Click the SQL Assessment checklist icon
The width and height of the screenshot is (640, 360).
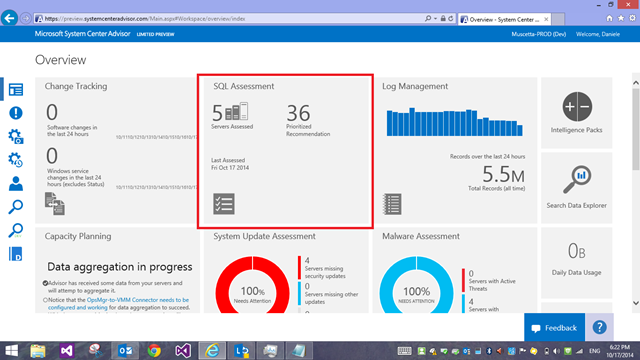224,204
